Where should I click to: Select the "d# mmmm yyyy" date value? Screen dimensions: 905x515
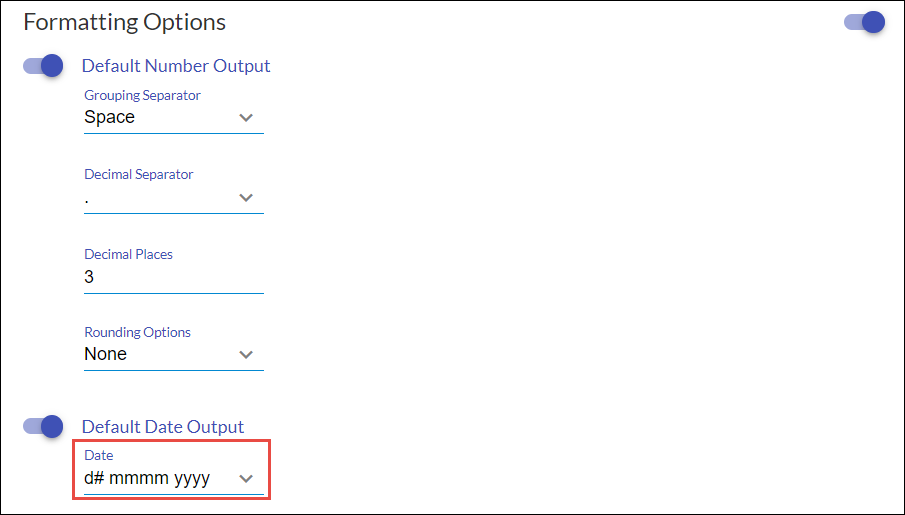148,479
